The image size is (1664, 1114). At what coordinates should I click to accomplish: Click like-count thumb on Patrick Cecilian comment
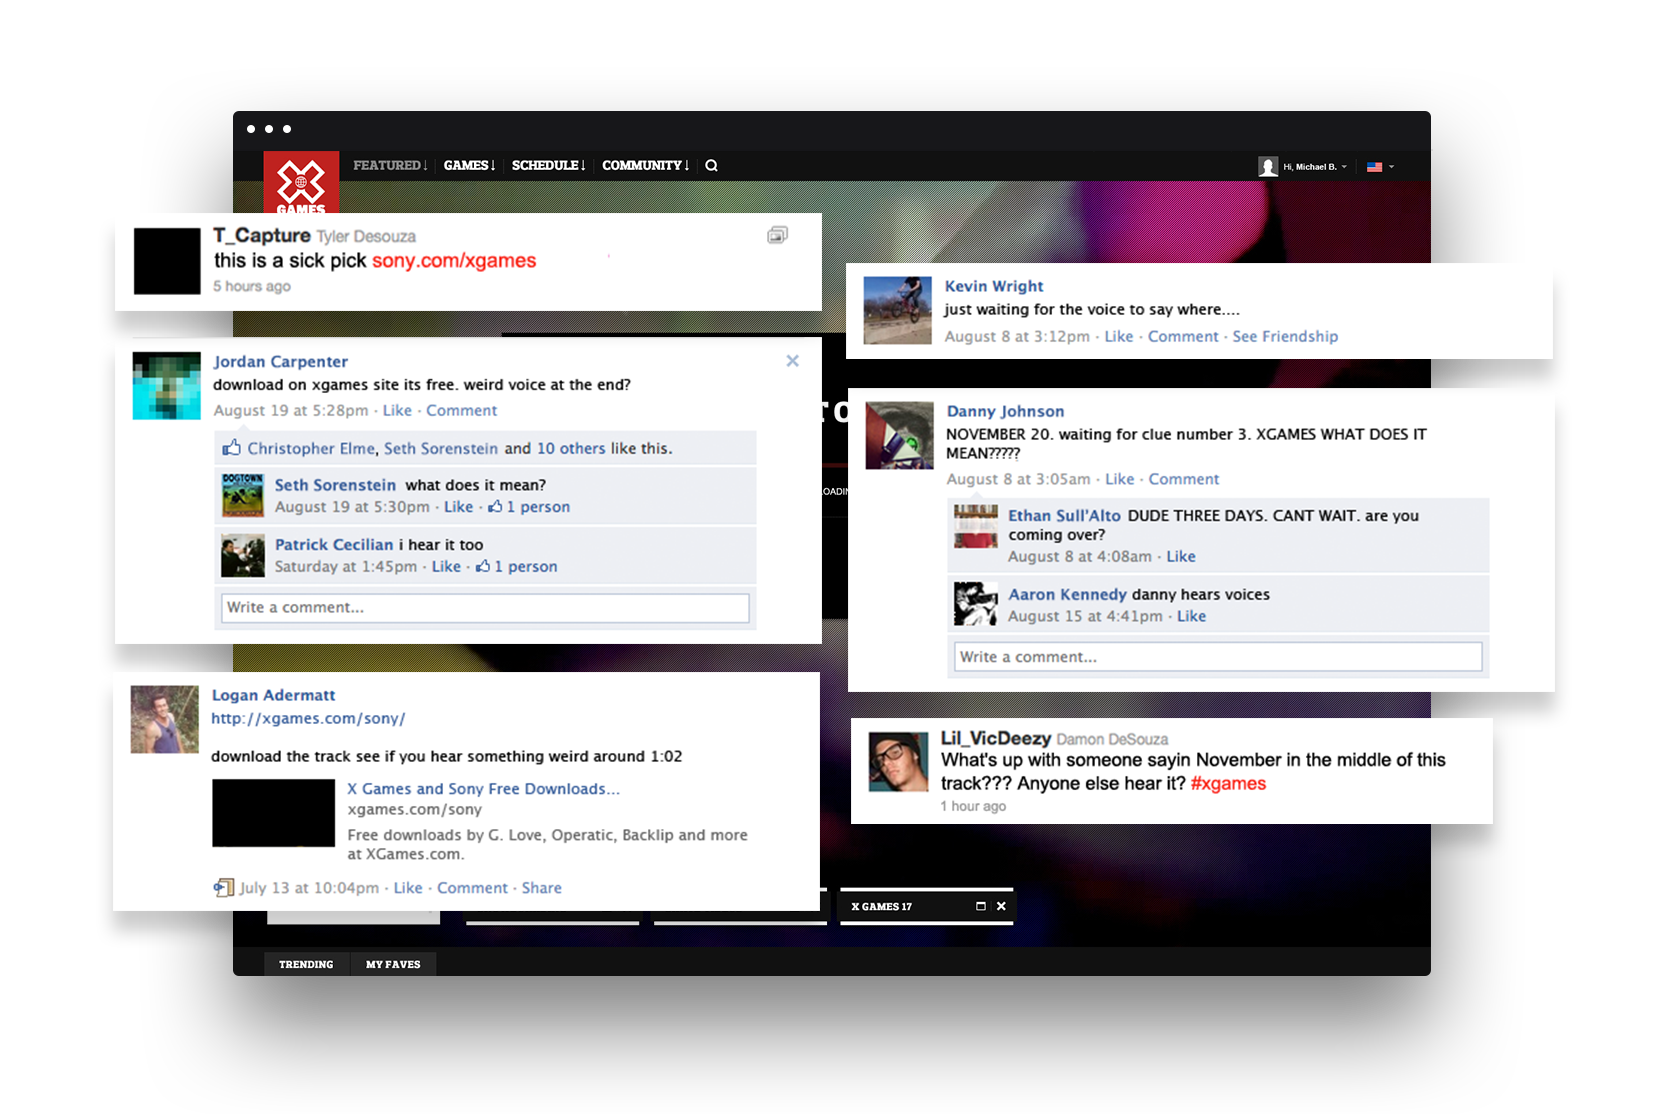tap(483, 566)
